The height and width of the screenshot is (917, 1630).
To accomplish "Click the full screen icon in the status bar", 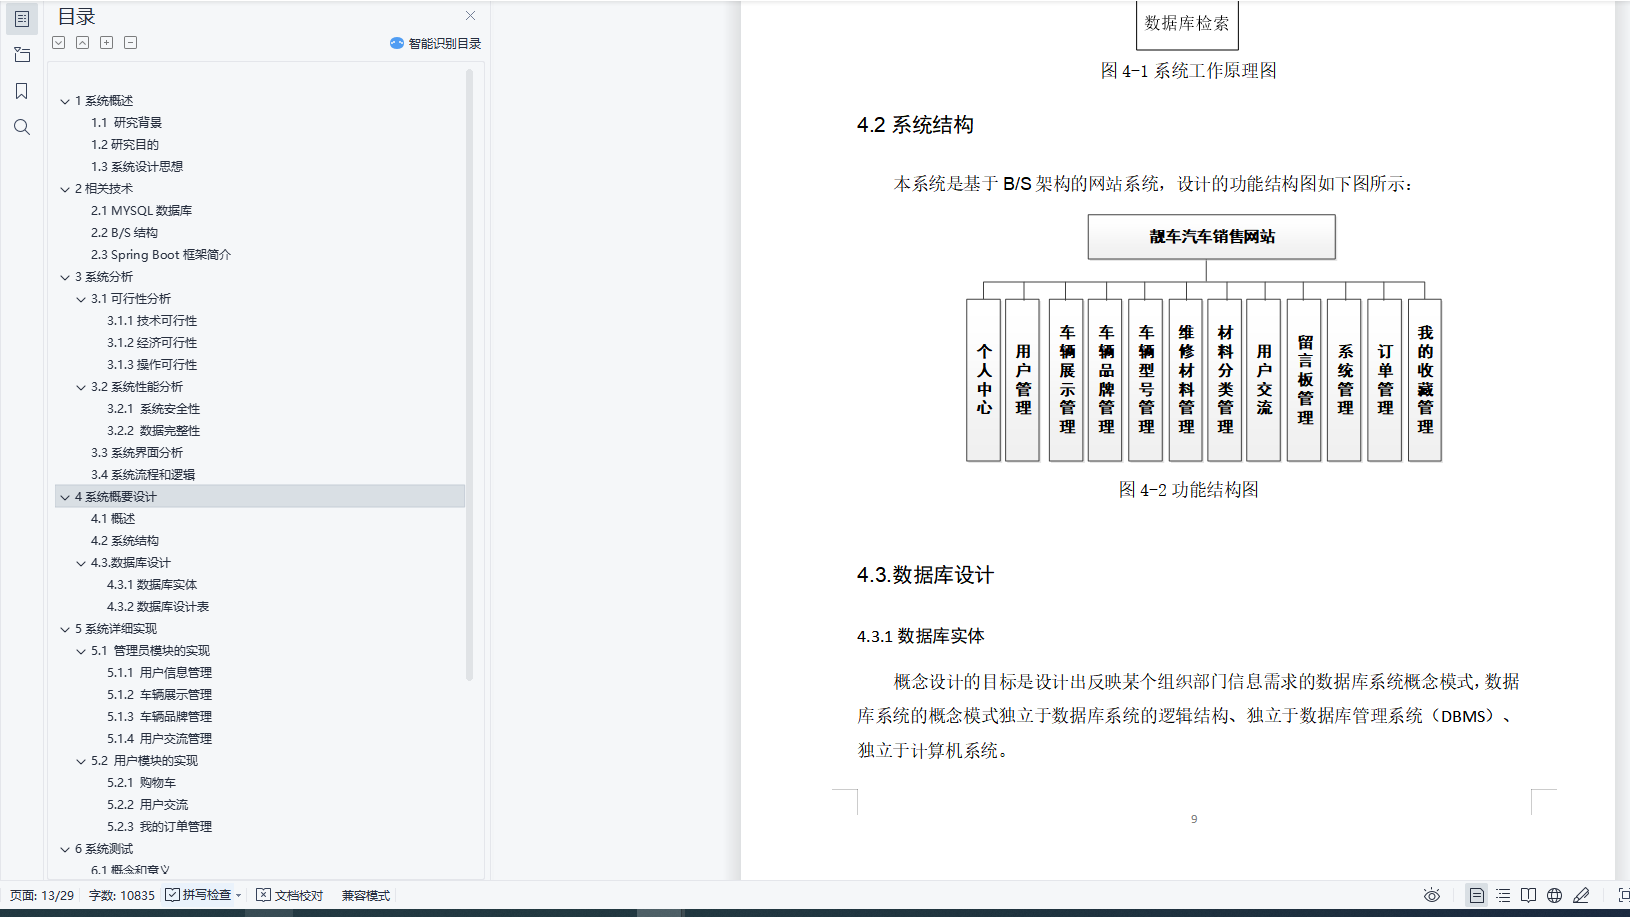I will (1623, 895).
